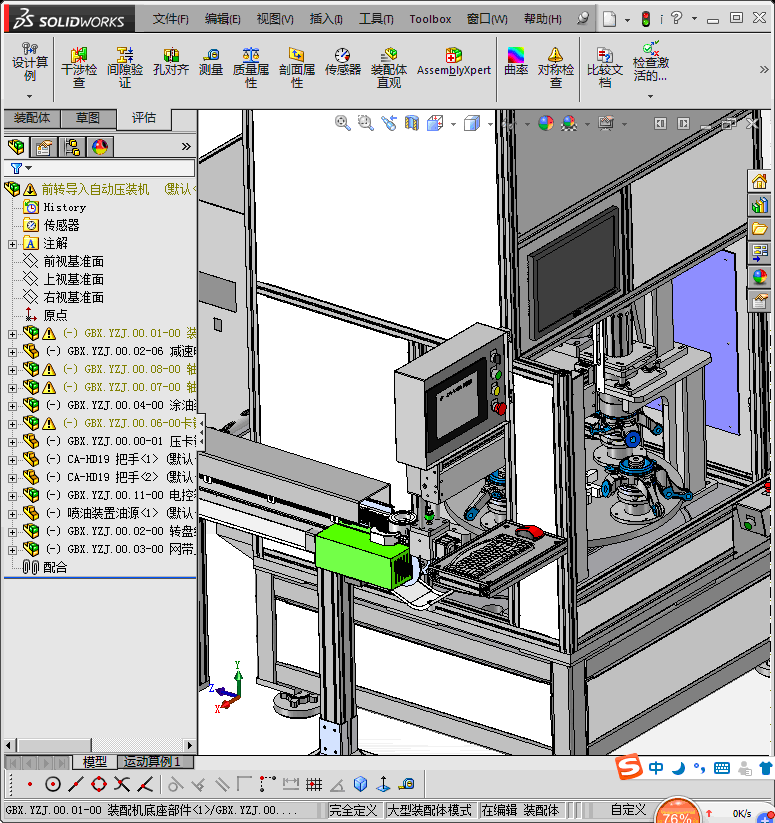
Task: Switch to the 模型 tab at the bottom
Action: [94, 762]
